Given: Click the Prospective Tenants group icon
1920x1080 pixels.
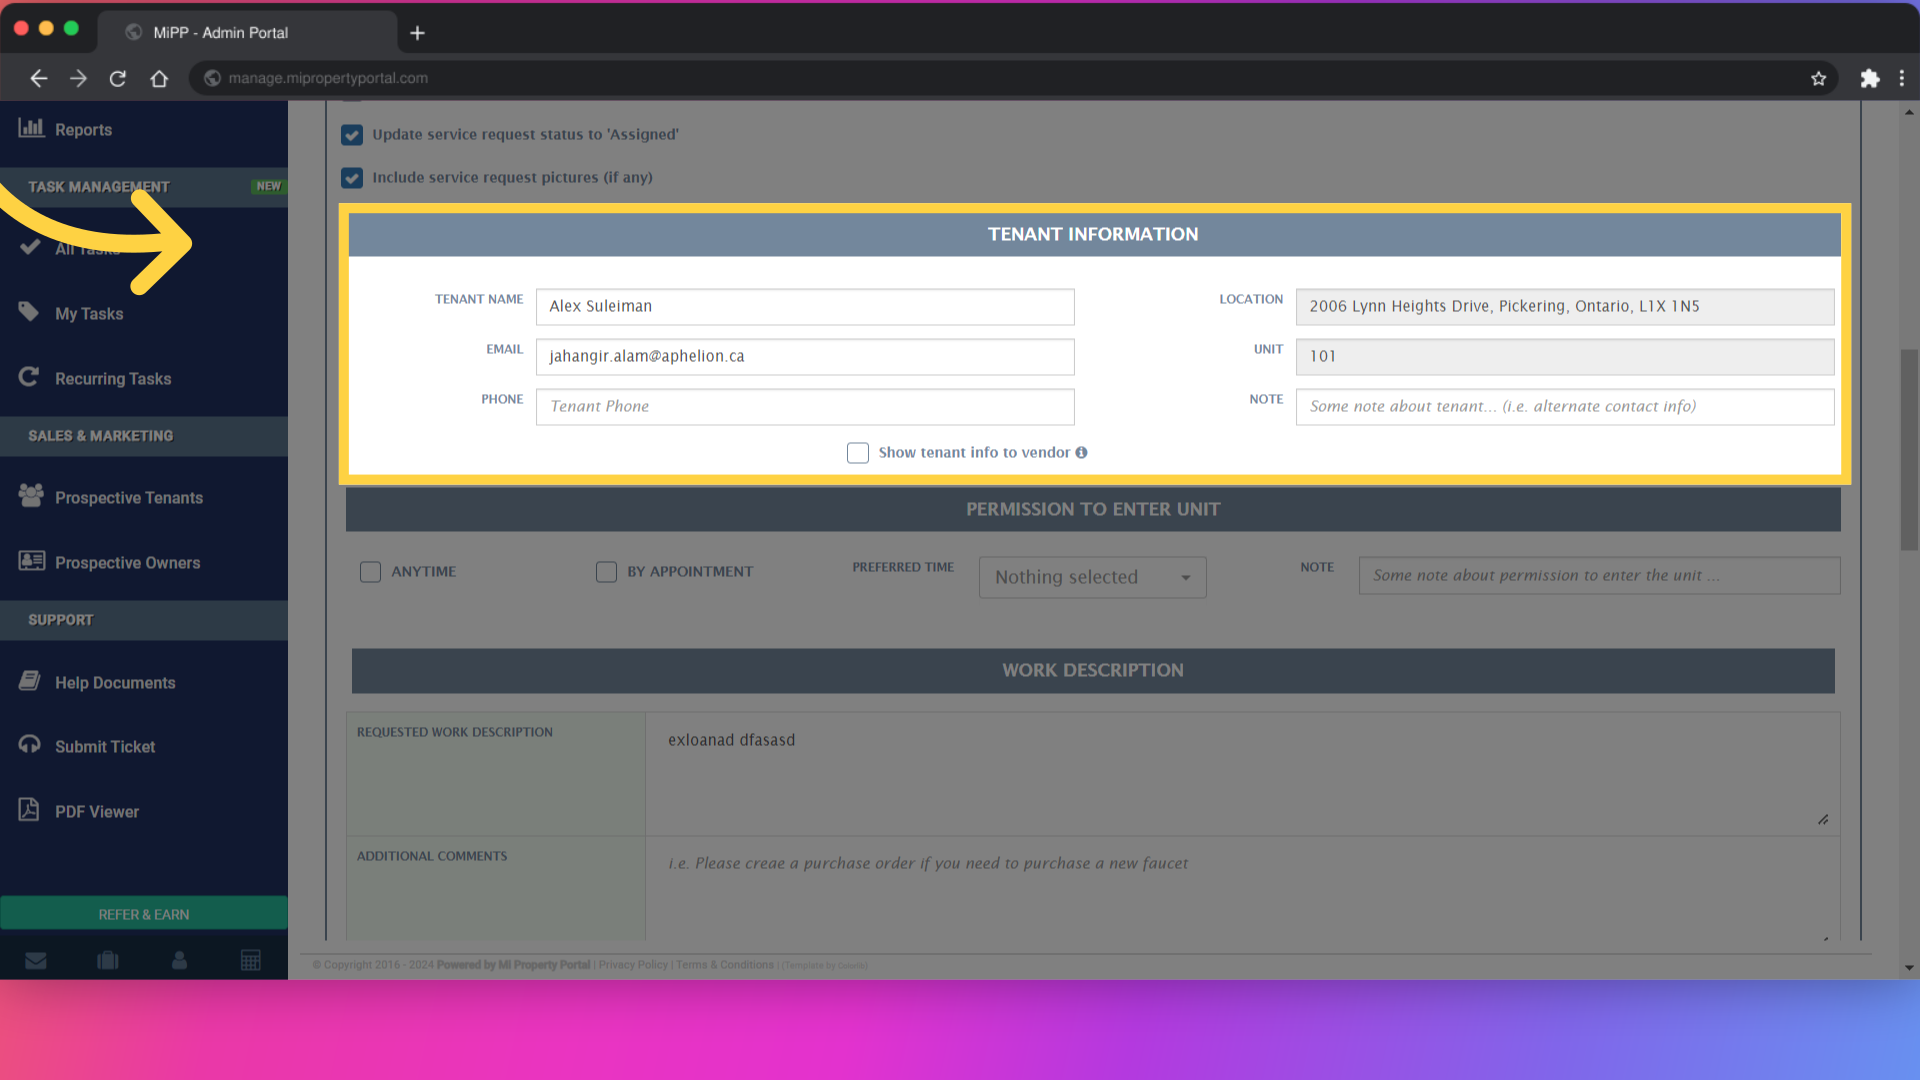Looking at the screenshot, I should [30, 496].
